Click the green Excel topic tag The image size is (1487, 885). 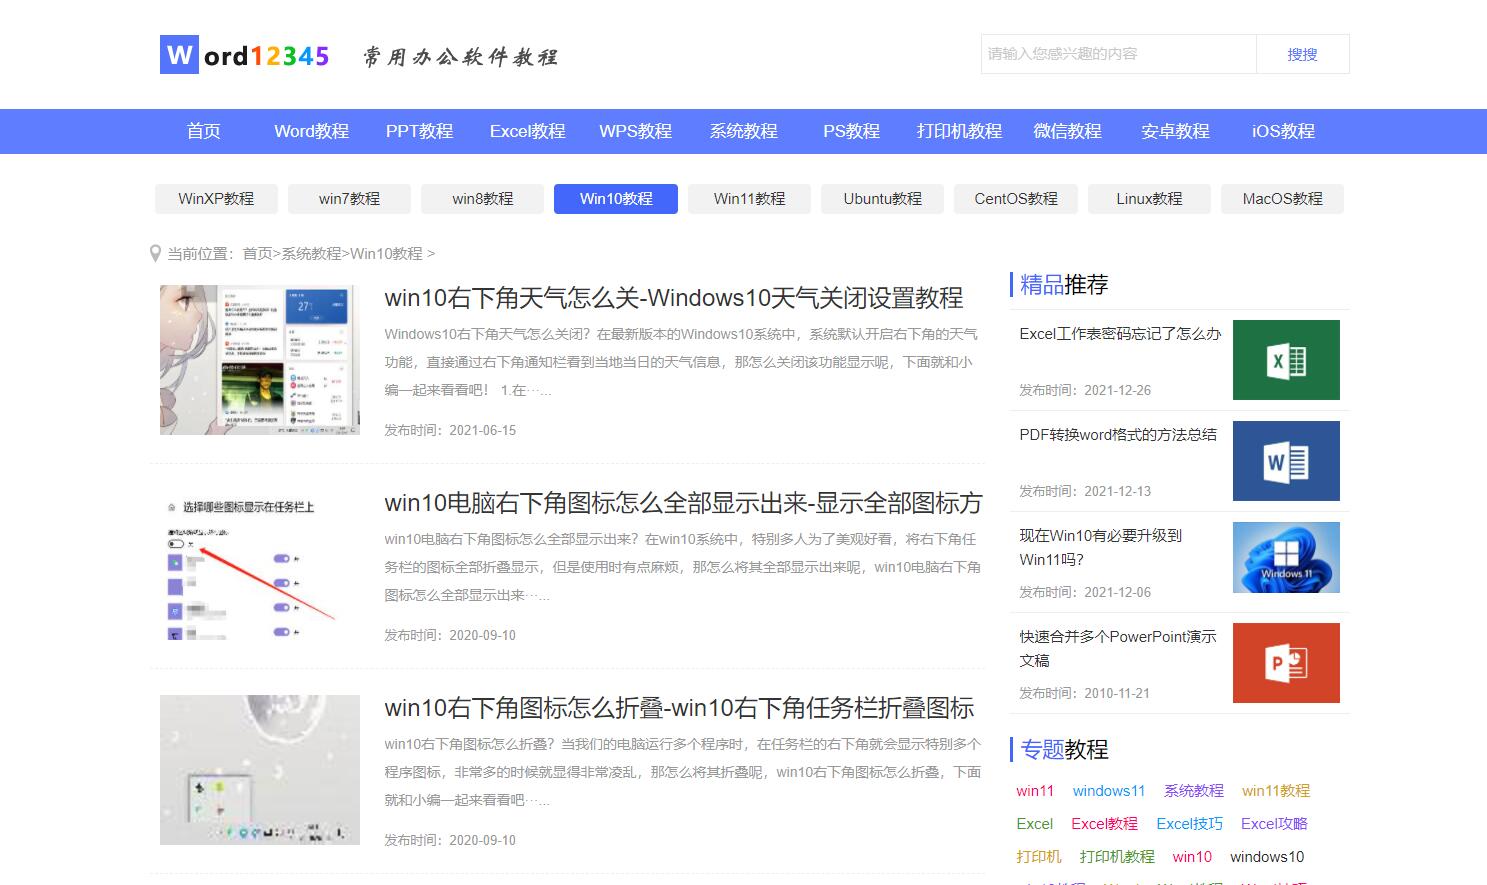tap(1035, 824)
